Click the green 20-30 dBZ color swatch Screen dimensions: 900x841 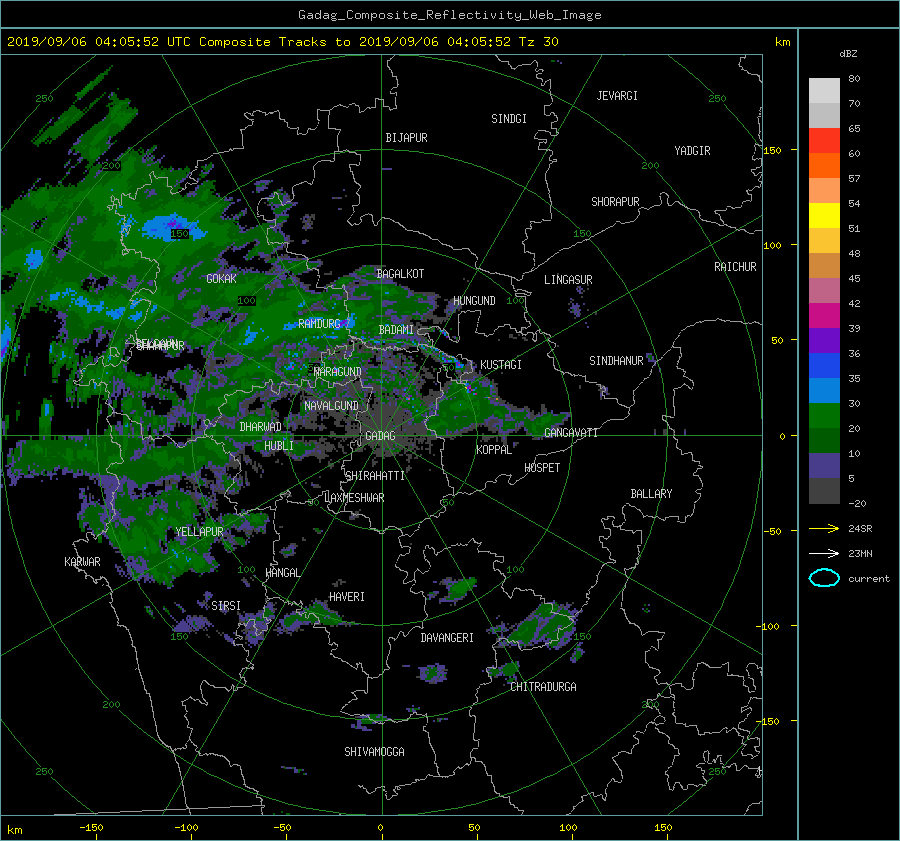coord(824,416)
